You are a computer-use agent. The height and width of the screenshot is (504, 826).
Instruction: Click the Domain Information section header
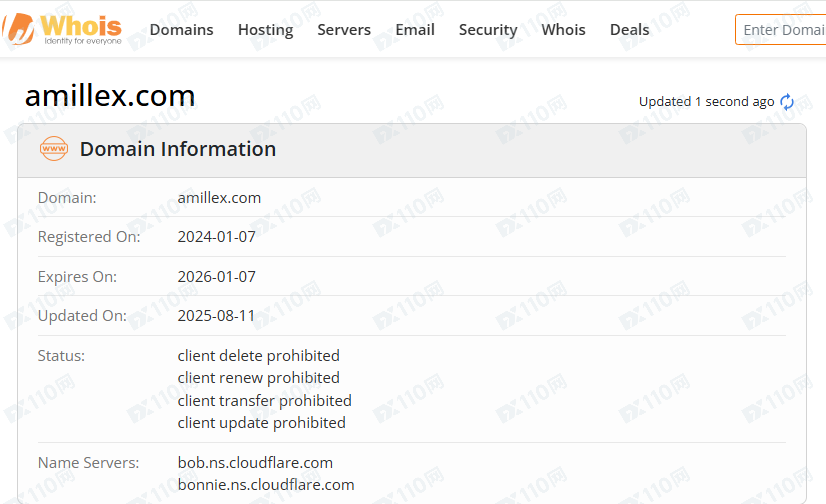[178, 150]
